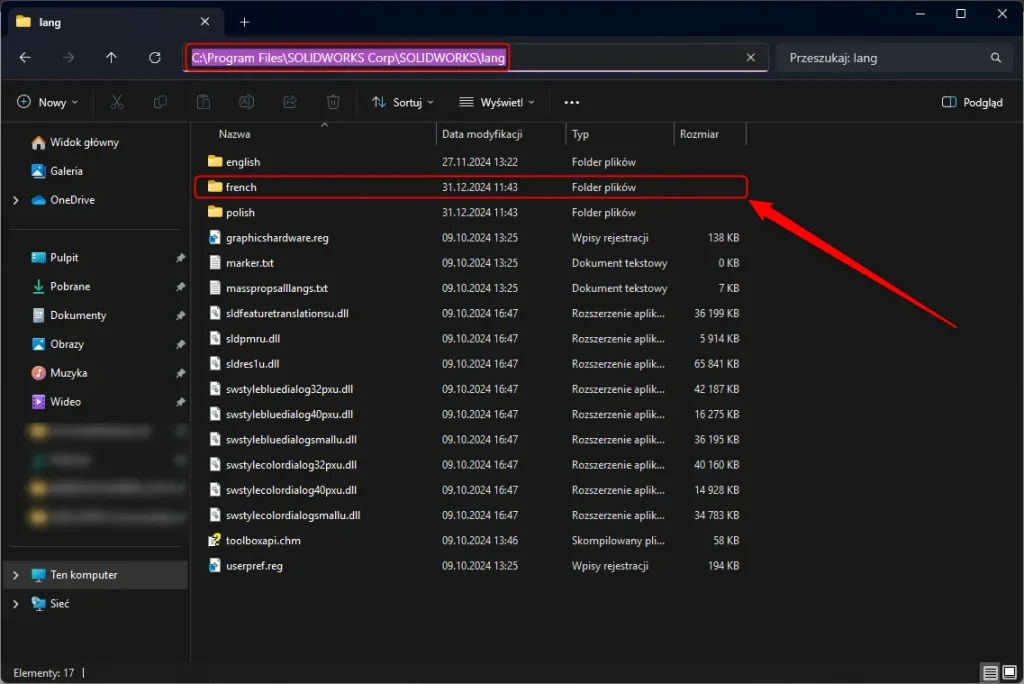Sort by the Typ column header

pyautogui.click(x=619, y=134)
